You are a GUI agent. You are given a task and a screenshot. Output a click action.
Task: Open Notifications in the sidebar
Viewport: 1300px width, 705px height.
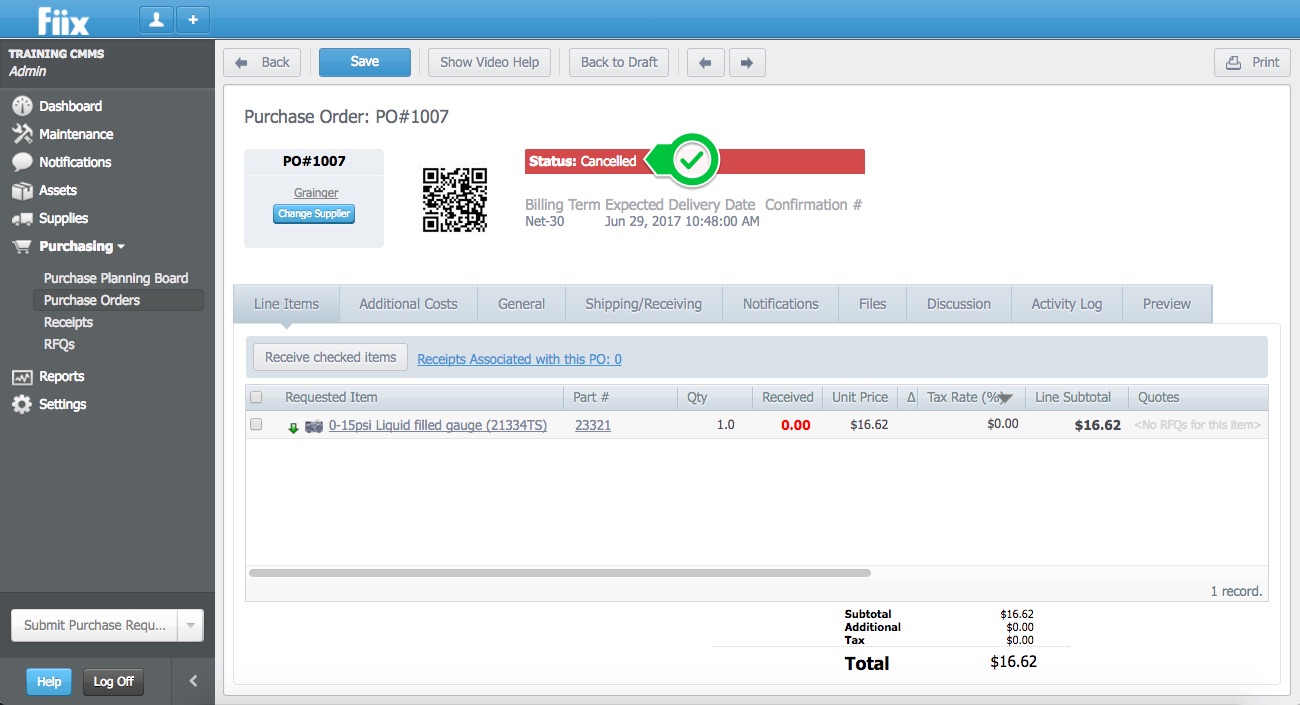pos(75,162)
